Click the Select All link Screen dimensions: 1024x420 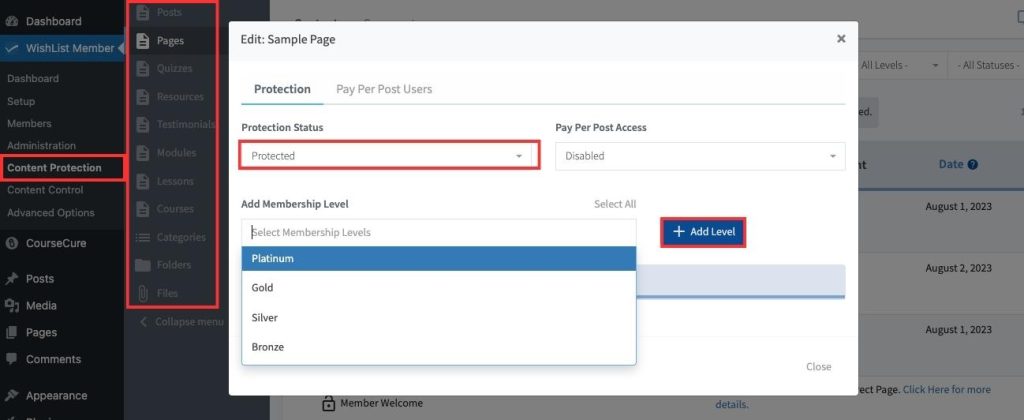(615, 204)
